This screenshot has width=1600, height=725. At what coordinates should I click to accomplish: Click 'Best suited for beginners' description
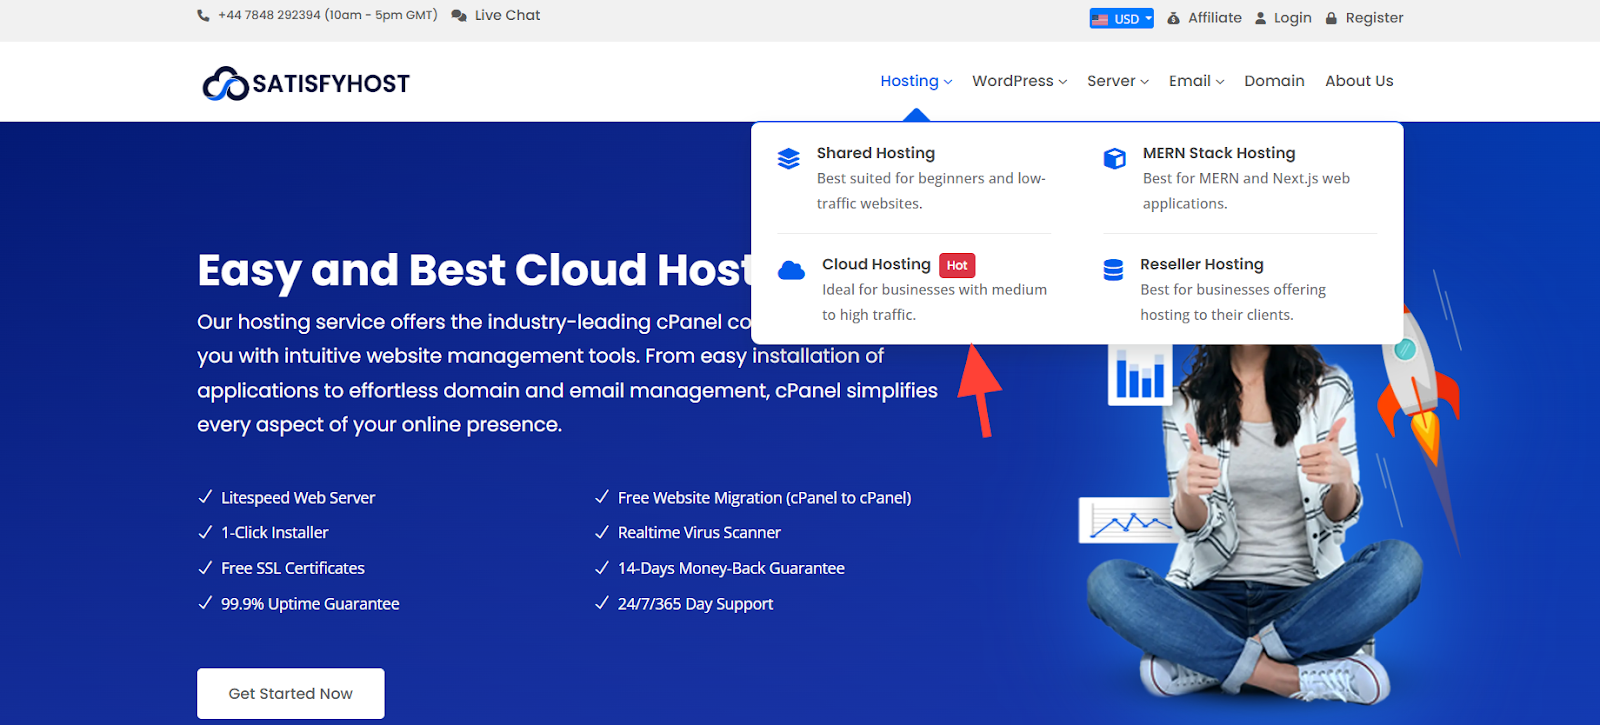[931, 191]
